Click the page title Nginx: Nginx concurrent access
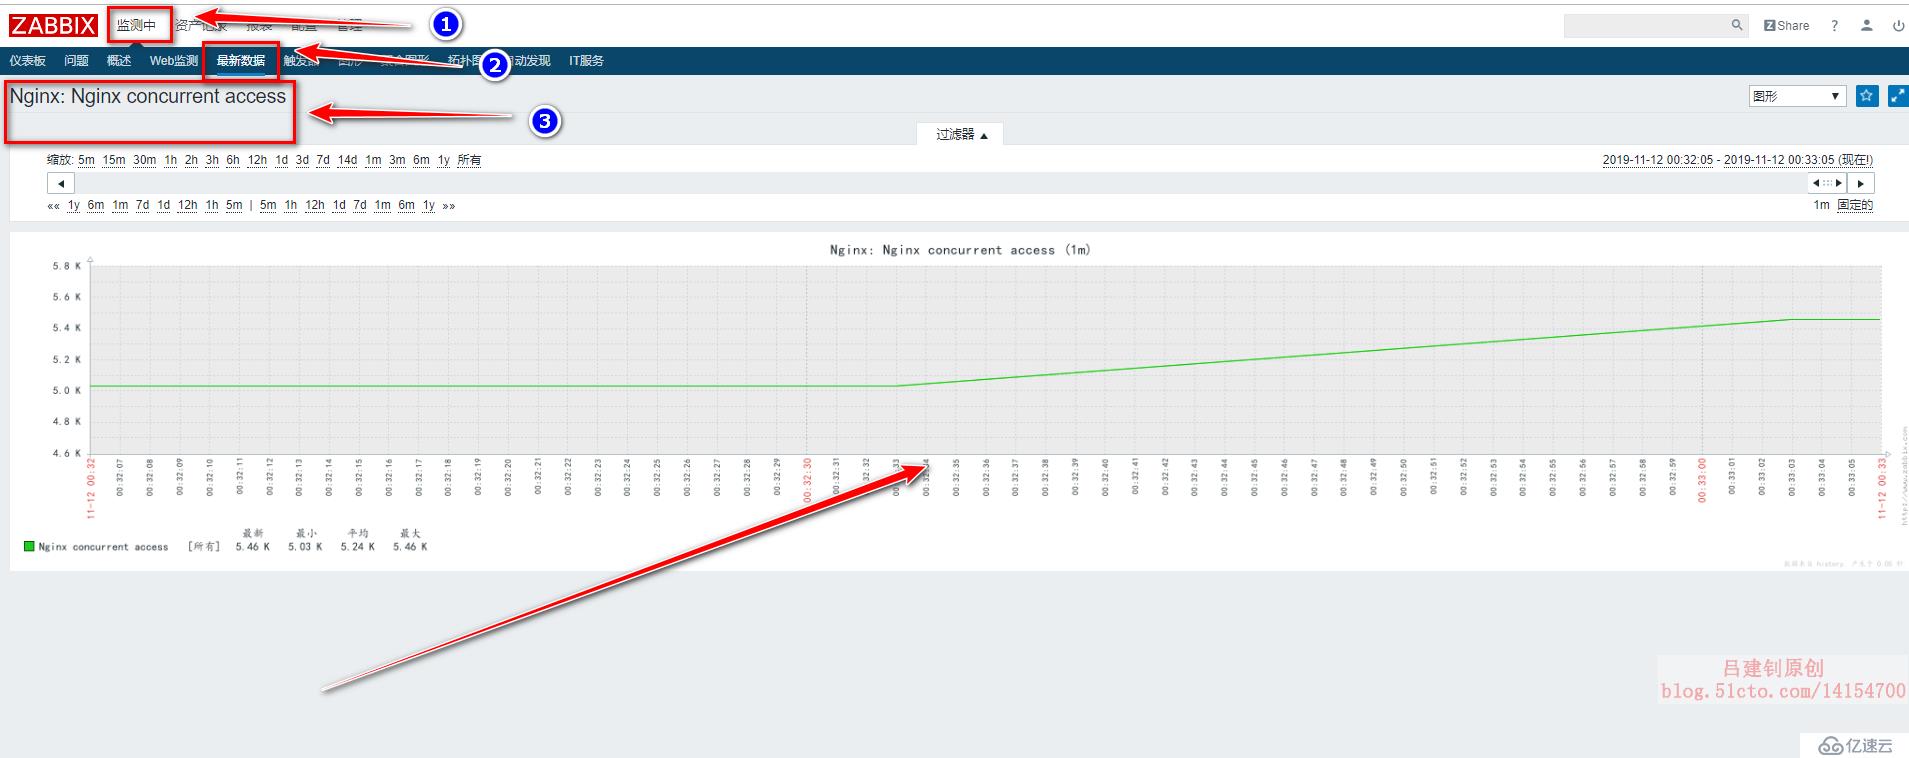1909x758 pixels. tap(148, 96)
